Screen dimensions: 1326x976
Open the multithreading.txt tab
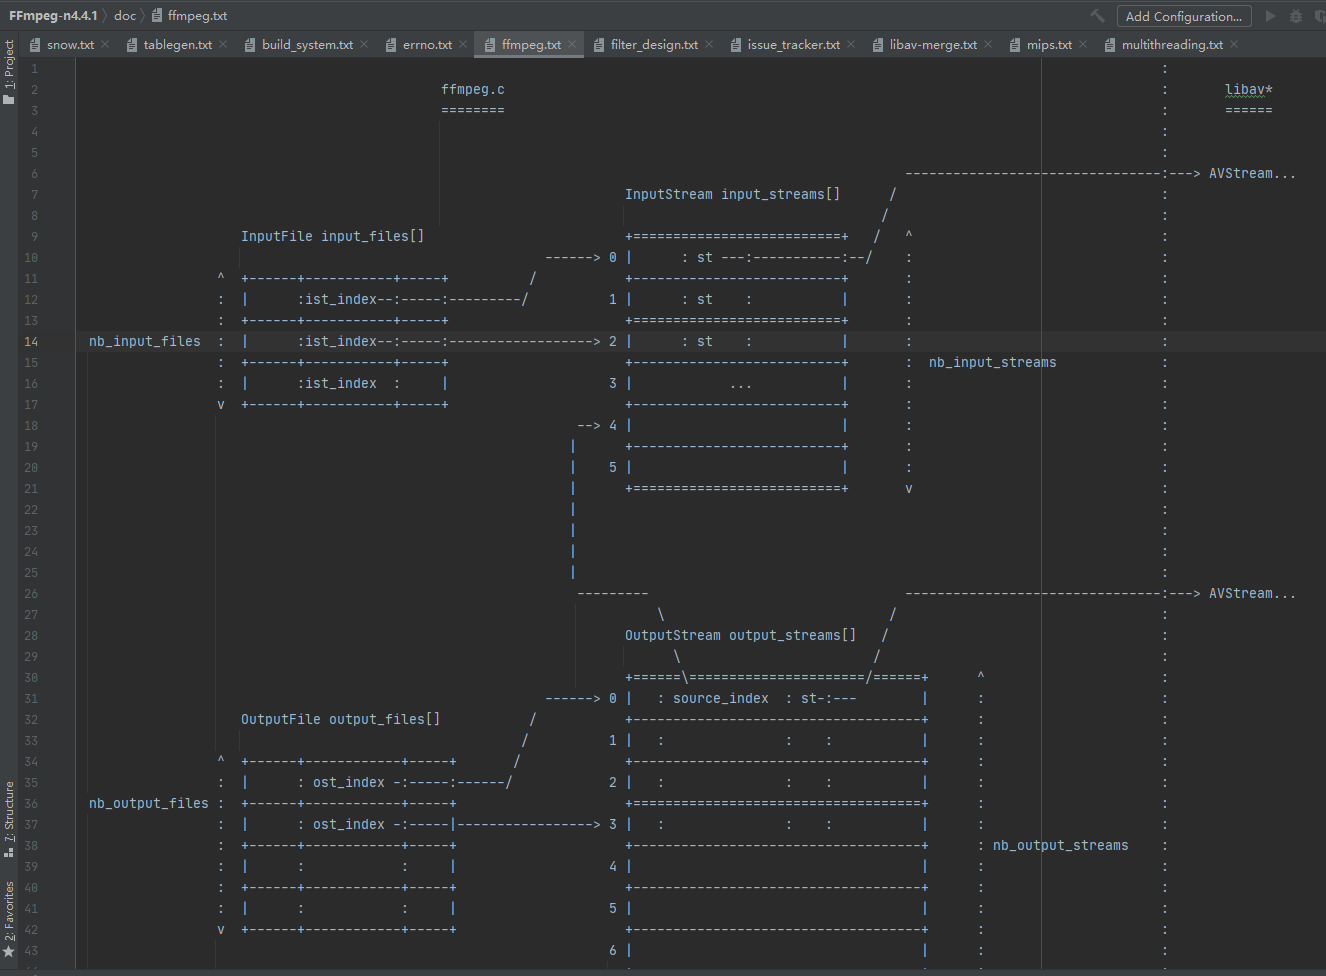pyautogui.click(x=1172, y=44)
